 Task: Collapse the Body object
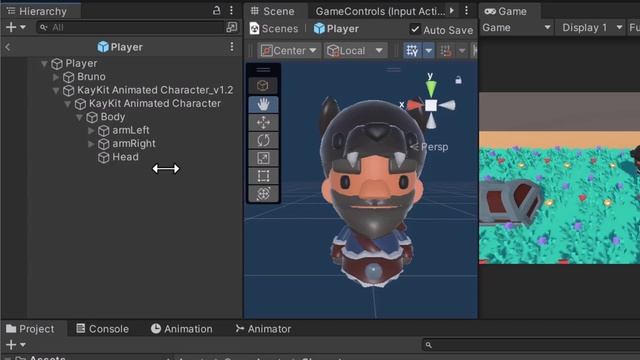tap(80, 117)
